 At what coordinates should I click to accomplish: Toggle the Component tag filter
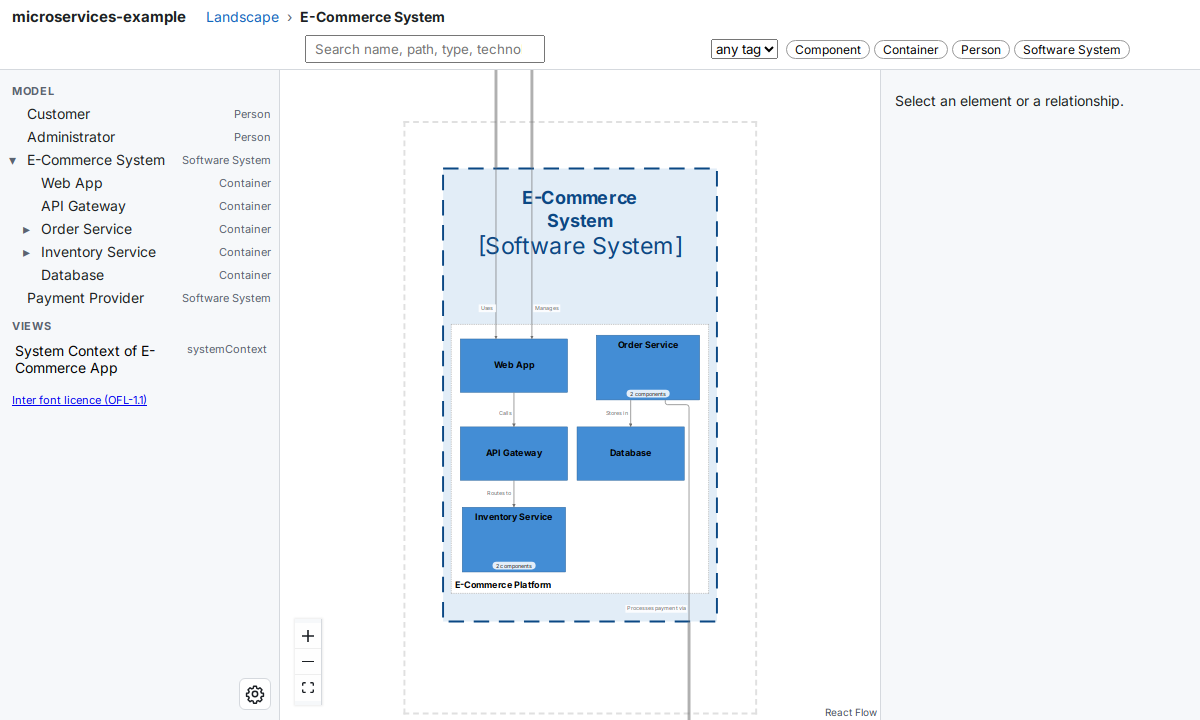point(828,49)
